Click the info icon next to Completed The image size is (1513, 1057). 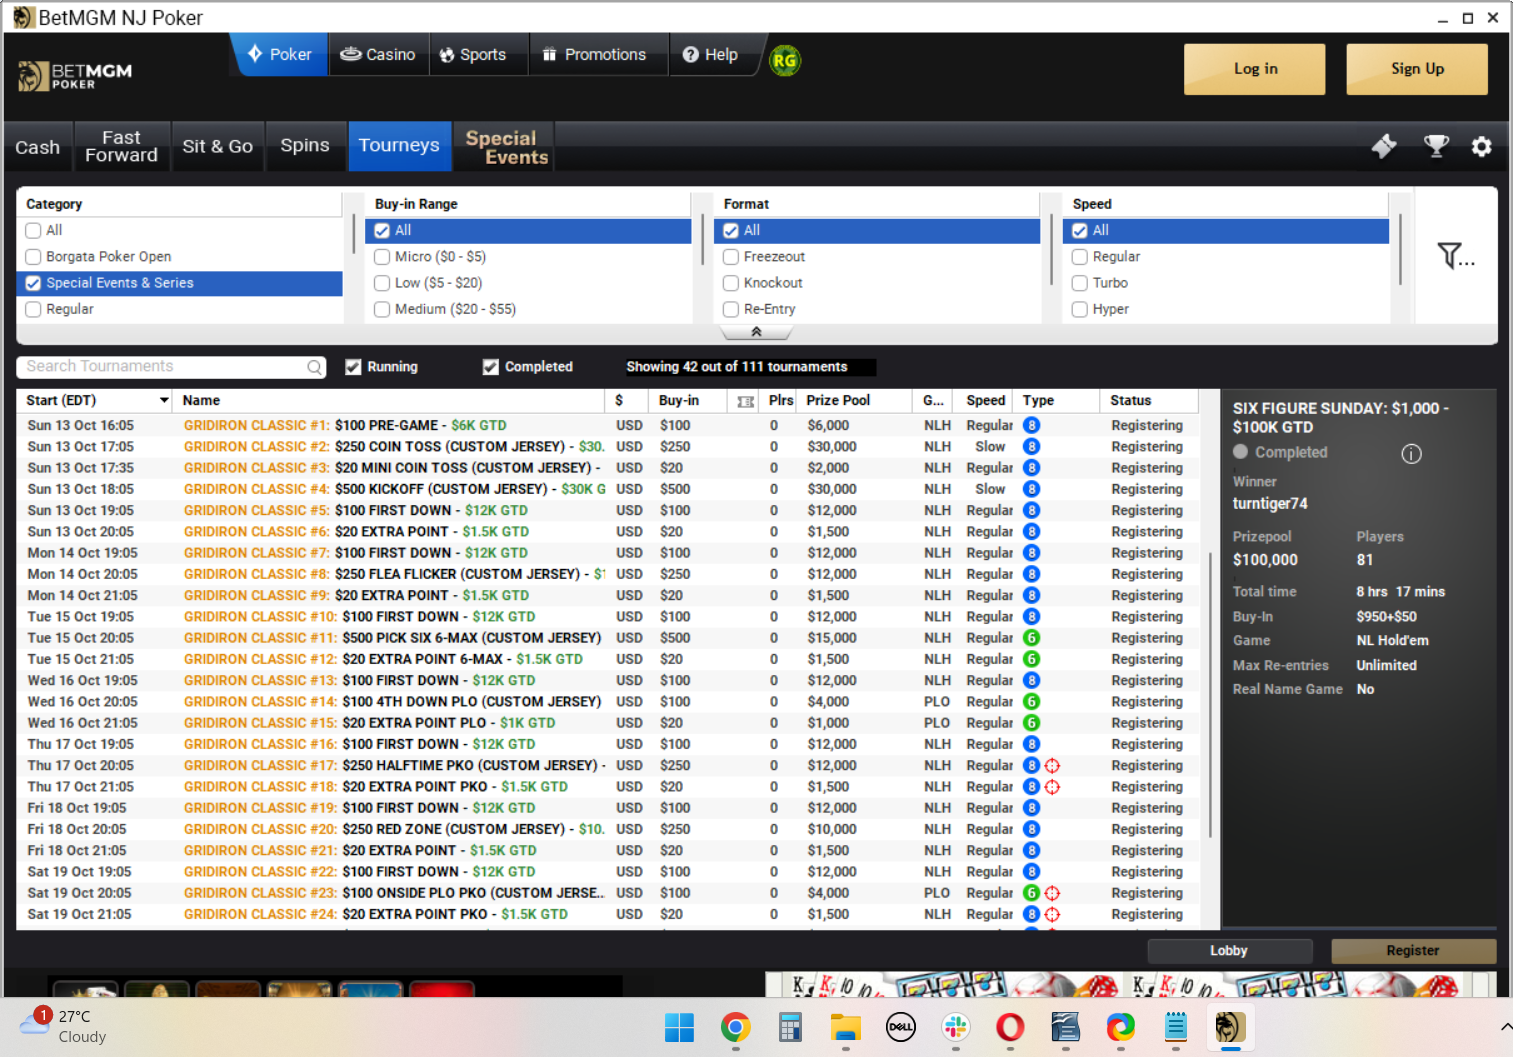click(1411, 454)
